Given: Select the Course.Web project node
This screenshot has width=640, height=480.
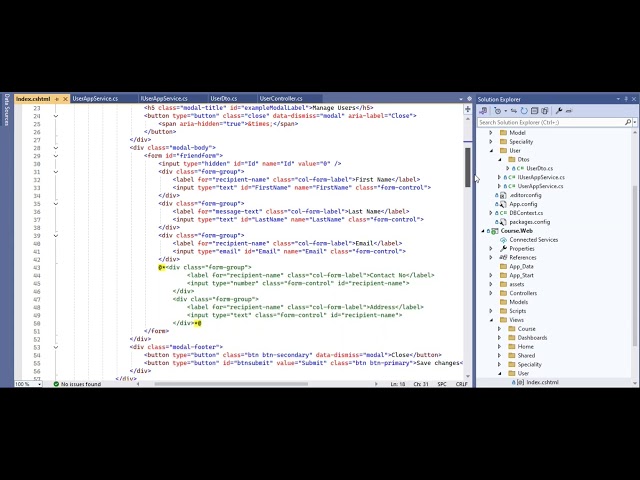Looking at the screenshot, I should click(516, 231).
